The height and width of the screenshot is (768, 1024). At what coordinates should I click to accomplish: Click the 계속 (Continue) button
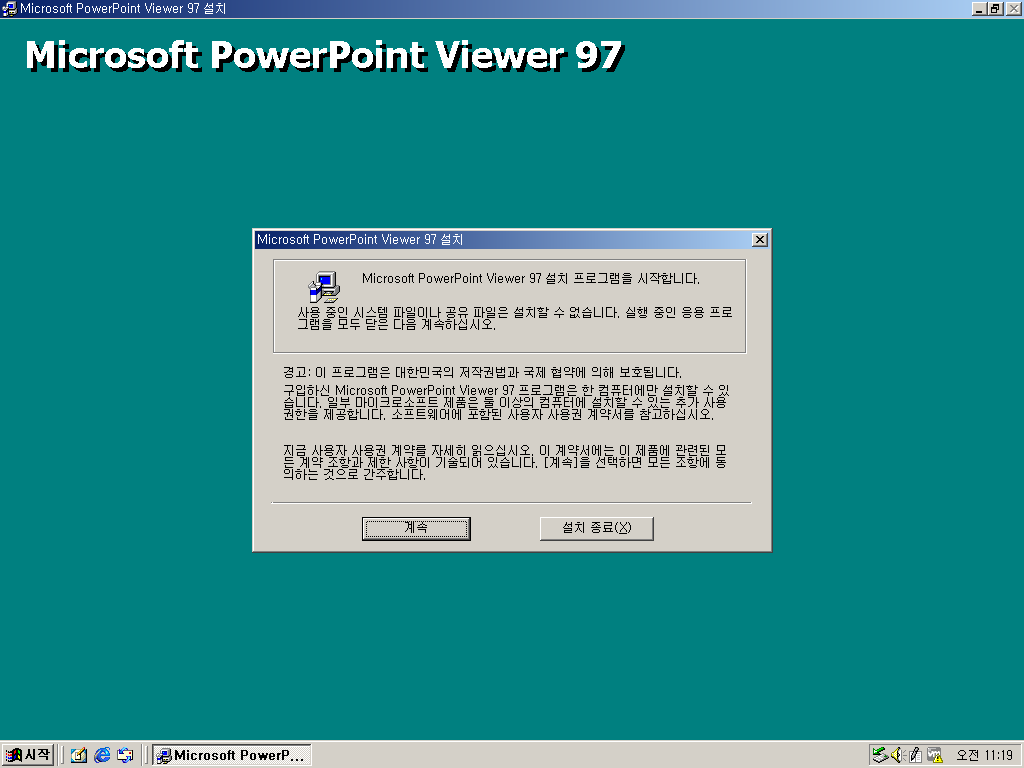click(416, 528)
